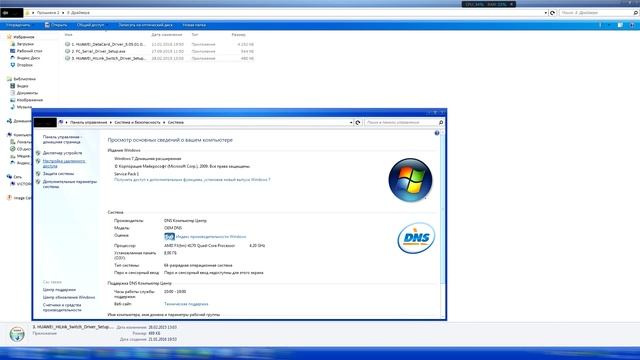Open Яндекс.Диск icon in Explorer sidebar

(x=13, y=58)
